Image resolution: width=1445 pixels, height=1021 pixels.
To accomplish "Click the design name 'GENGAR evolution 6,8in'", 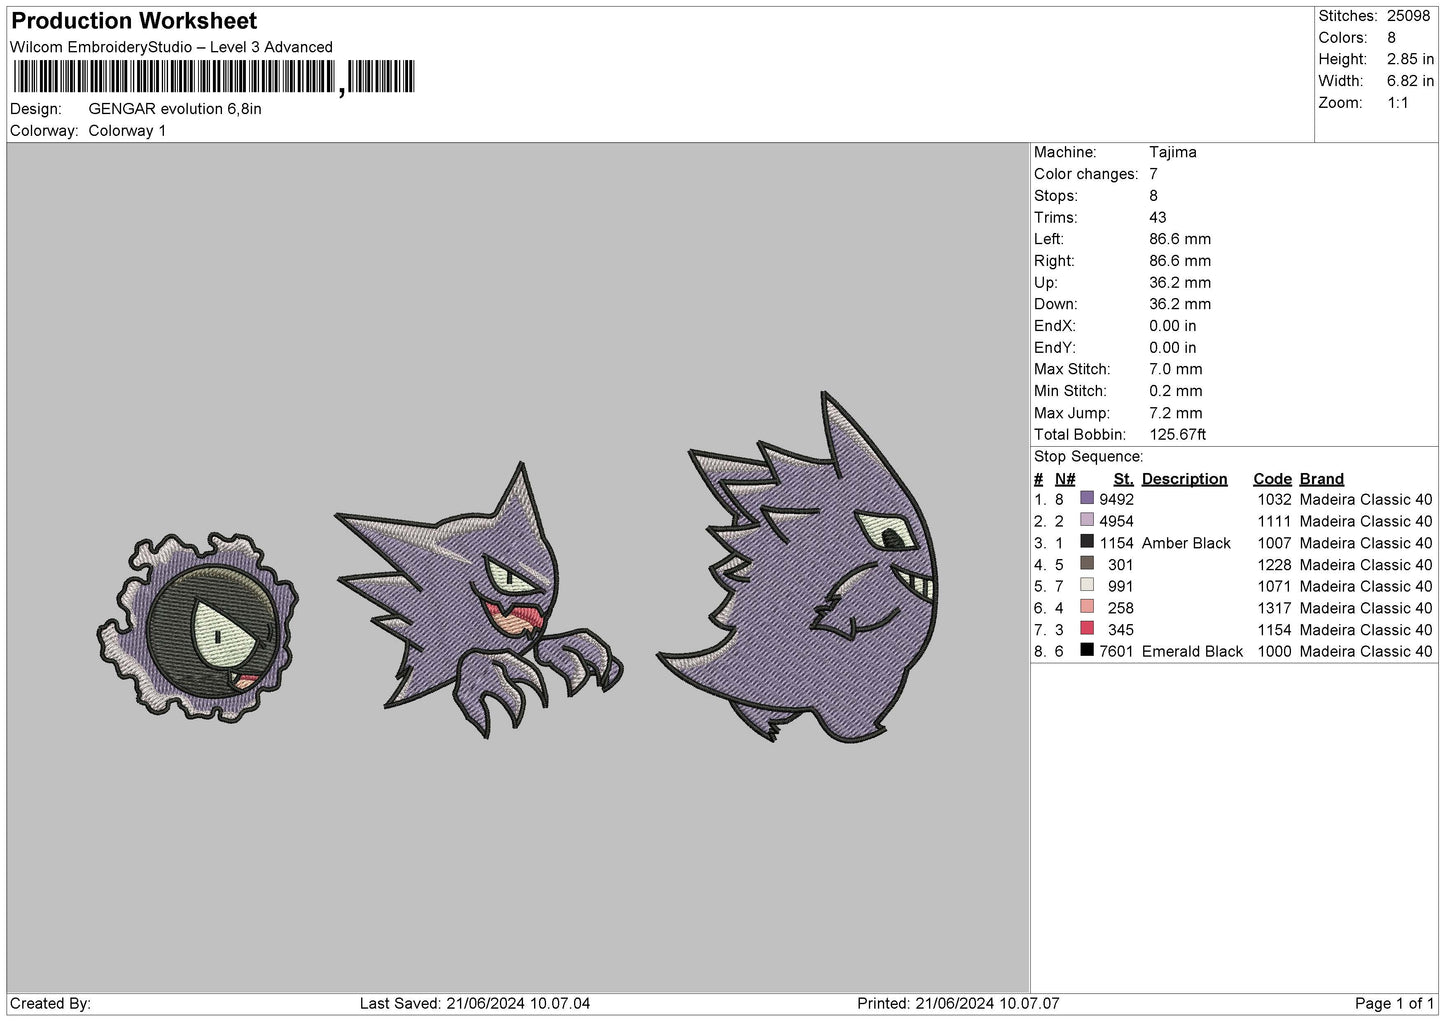I will (175, 109).
